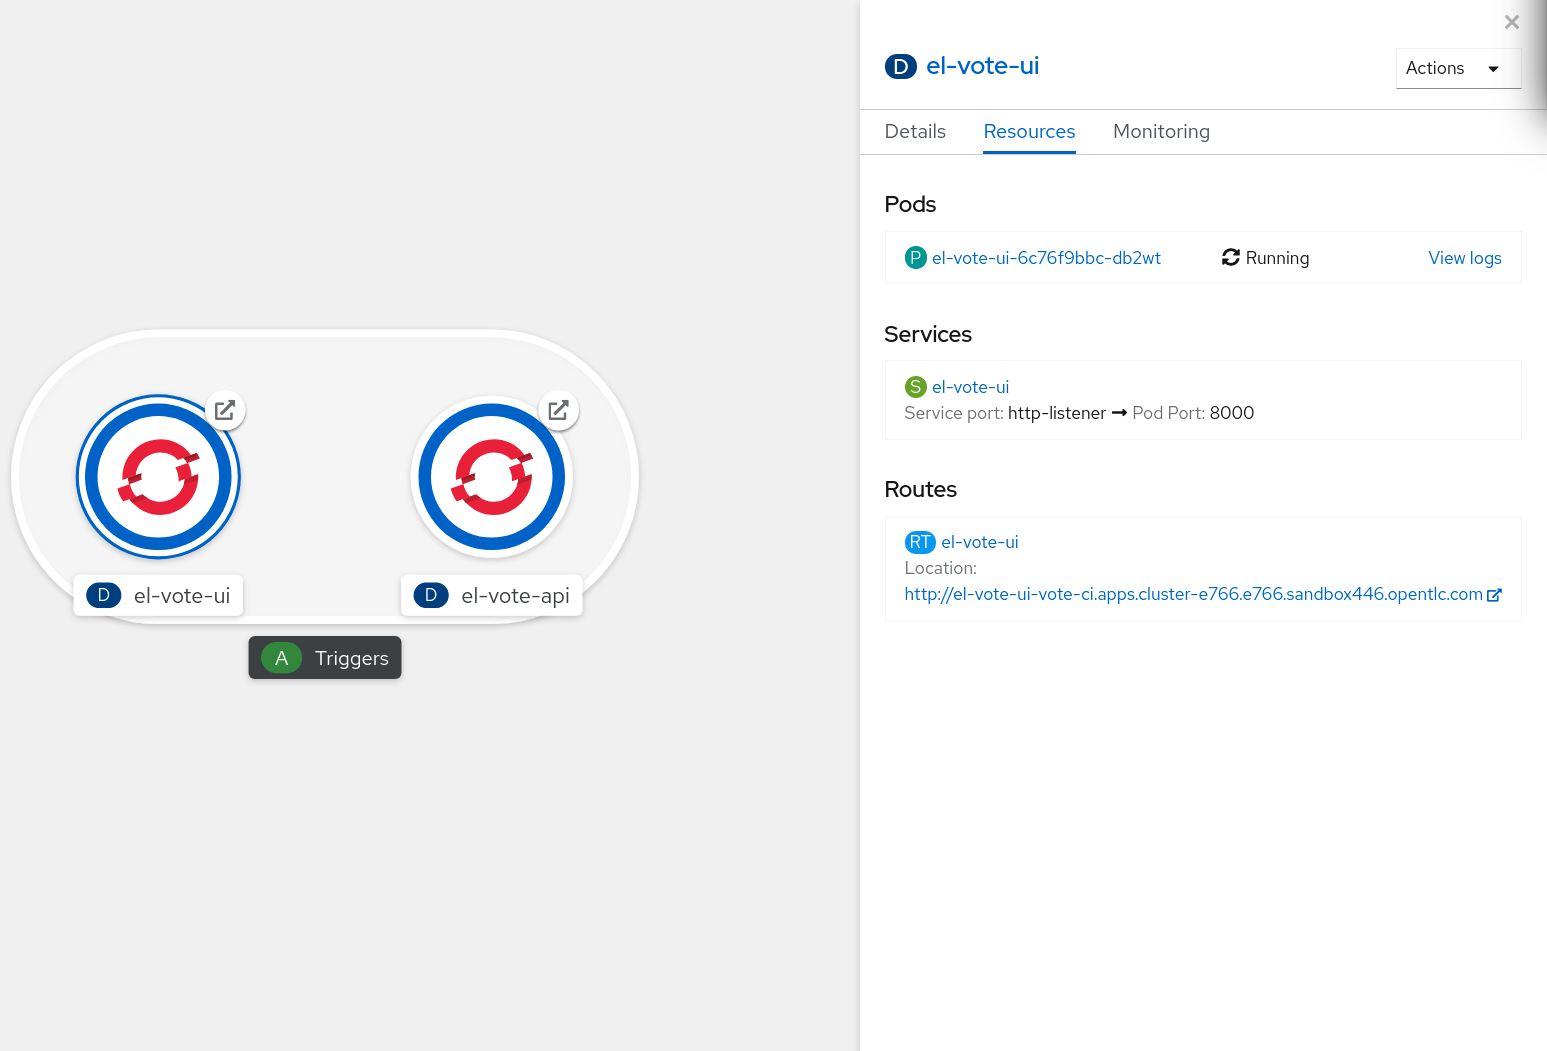
Task: Select the Triggers application group label
Action: (325, 658)
